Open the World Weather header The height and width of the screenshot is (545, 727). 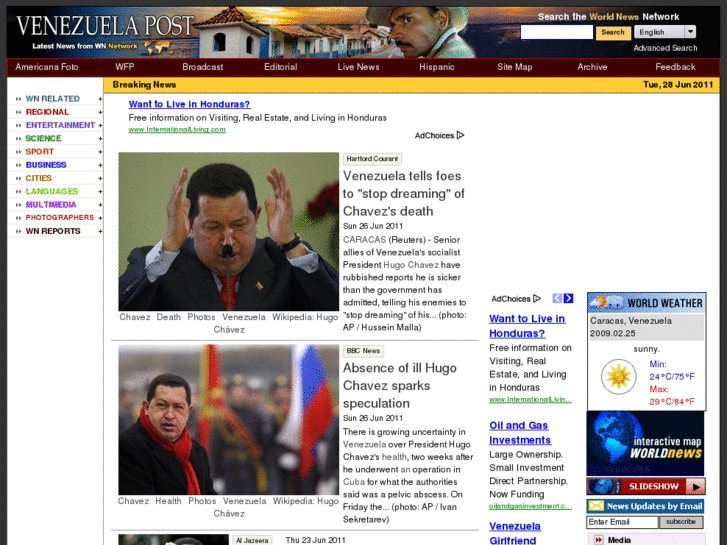point(646,303)
